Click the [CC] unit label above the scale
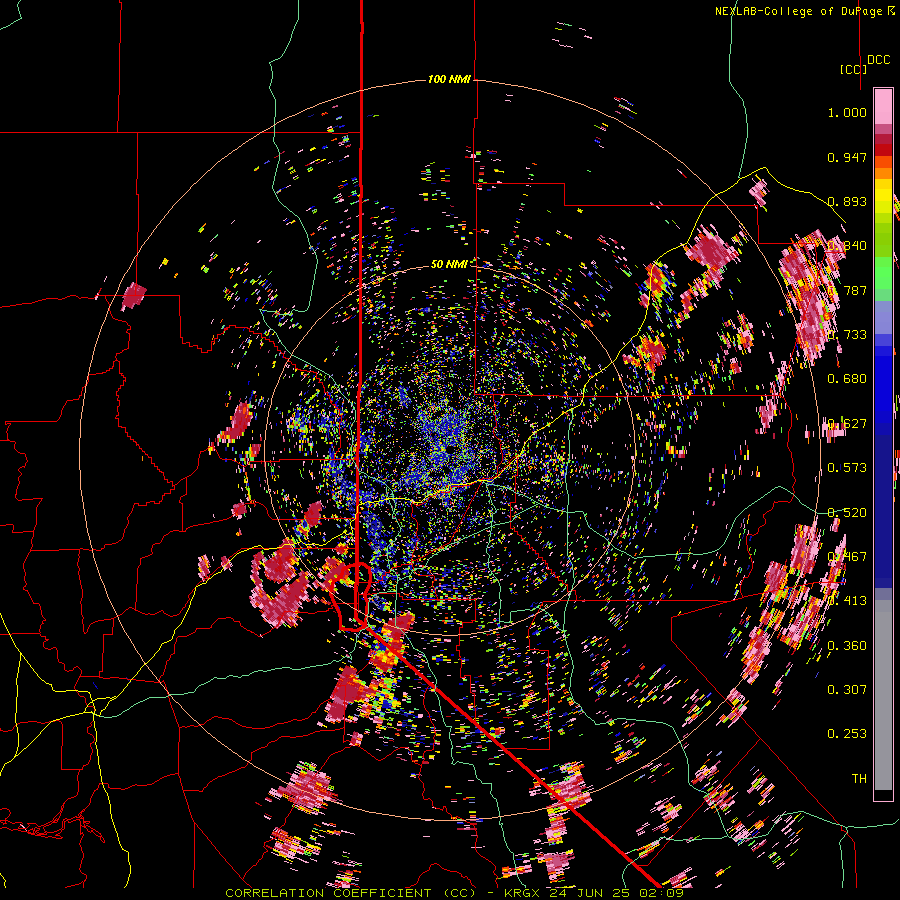900x900 pixels. click(853, 69)
